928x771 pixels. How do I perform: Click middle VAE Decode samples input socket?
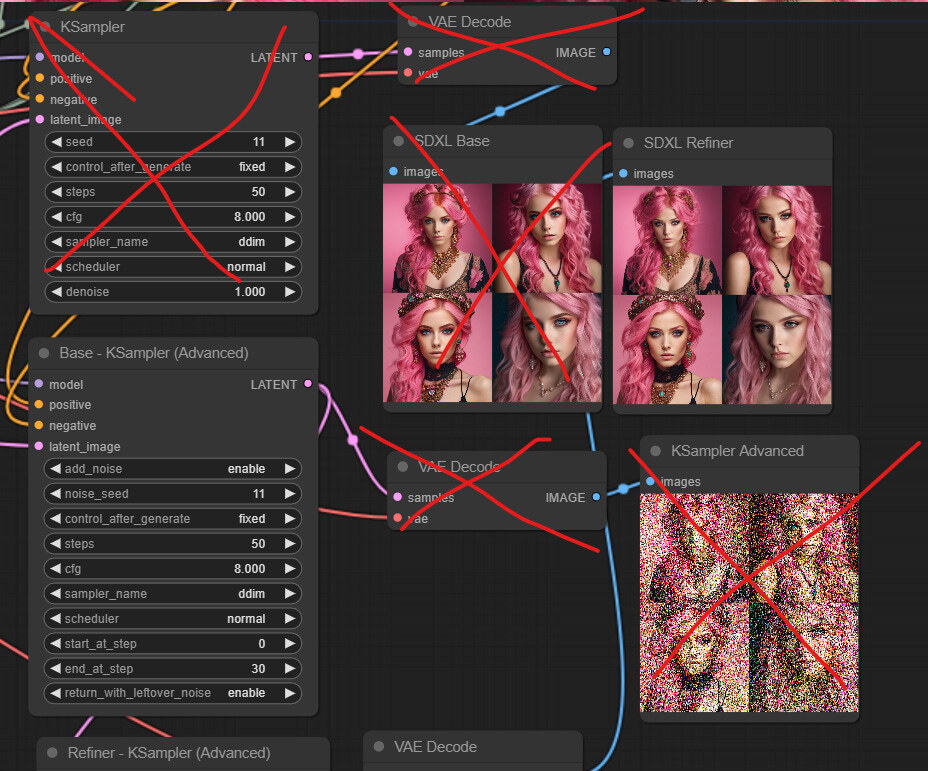coord(398,497)
